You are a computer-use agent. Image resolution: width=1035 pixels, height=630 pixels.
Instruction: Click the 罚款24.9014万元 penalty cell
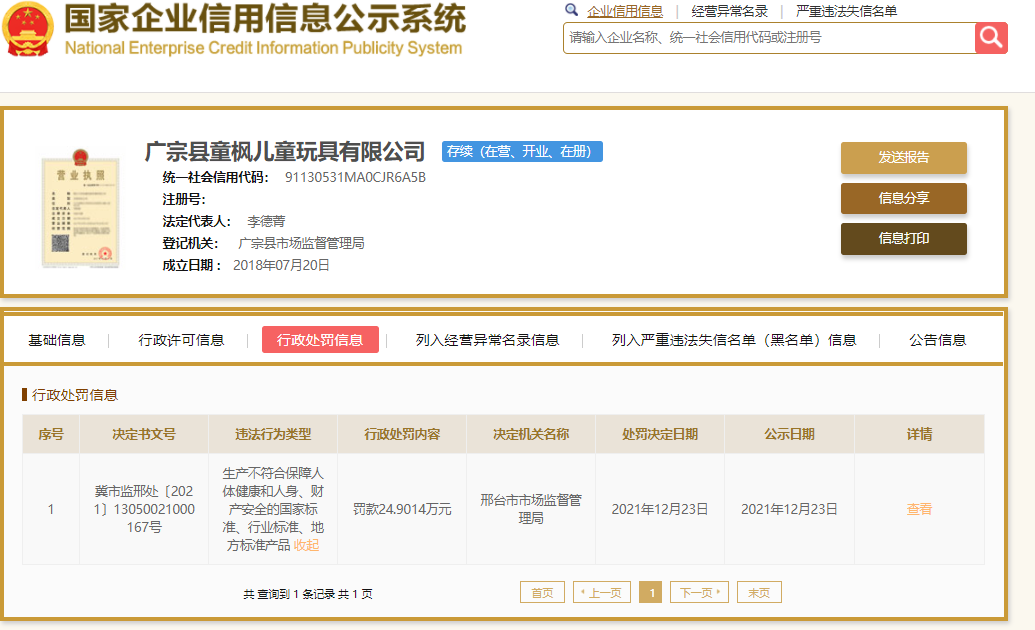click(x=402, y=509)
